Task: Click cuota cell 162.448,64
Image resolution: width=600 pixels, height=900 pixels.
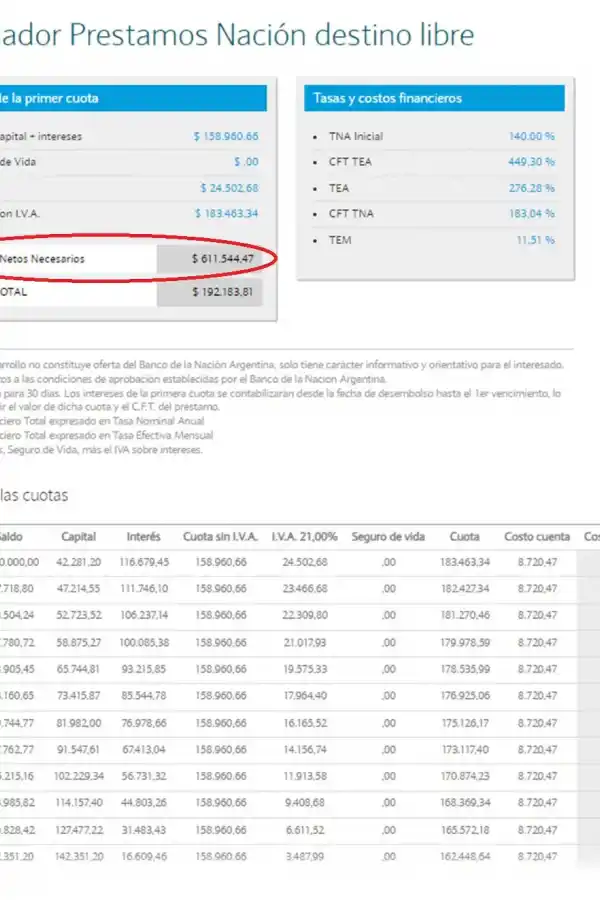Action: click(x=465, y=856)
